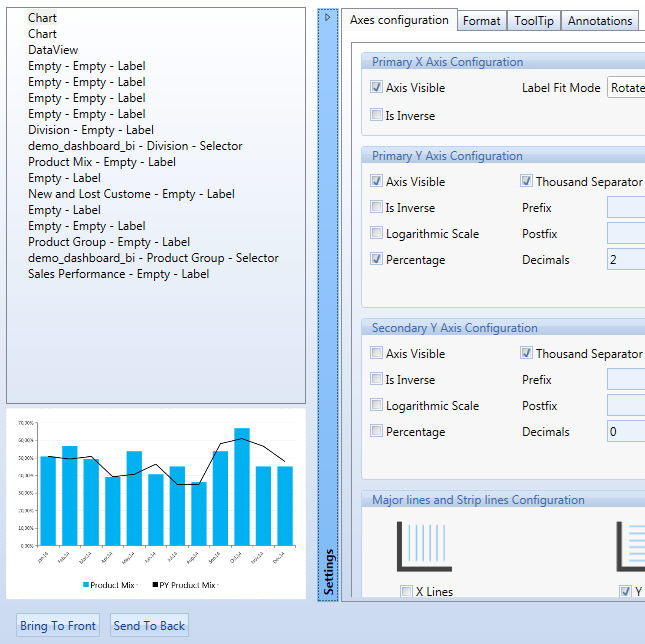Image resolution: width=645 pixels, height=644 pixels.
Task: Toggle Secondary Y Thousand Separator checkbox
Action: pos(526,353)
